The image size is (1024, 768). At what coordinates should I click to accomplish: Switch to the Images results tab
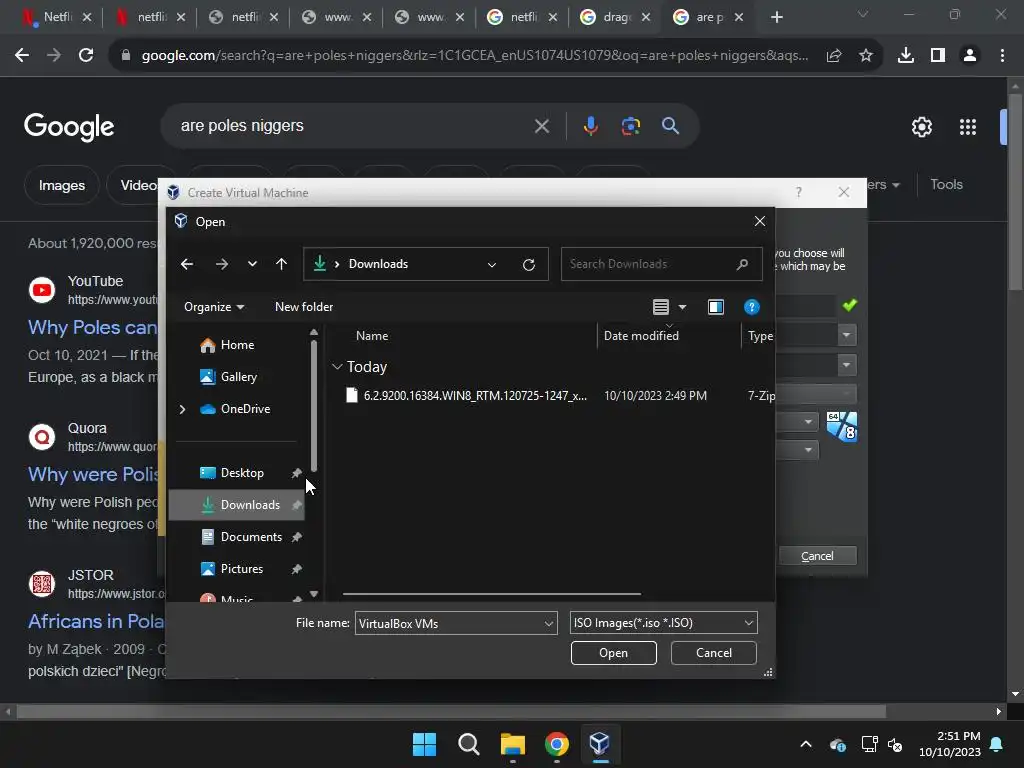[61, 185]
